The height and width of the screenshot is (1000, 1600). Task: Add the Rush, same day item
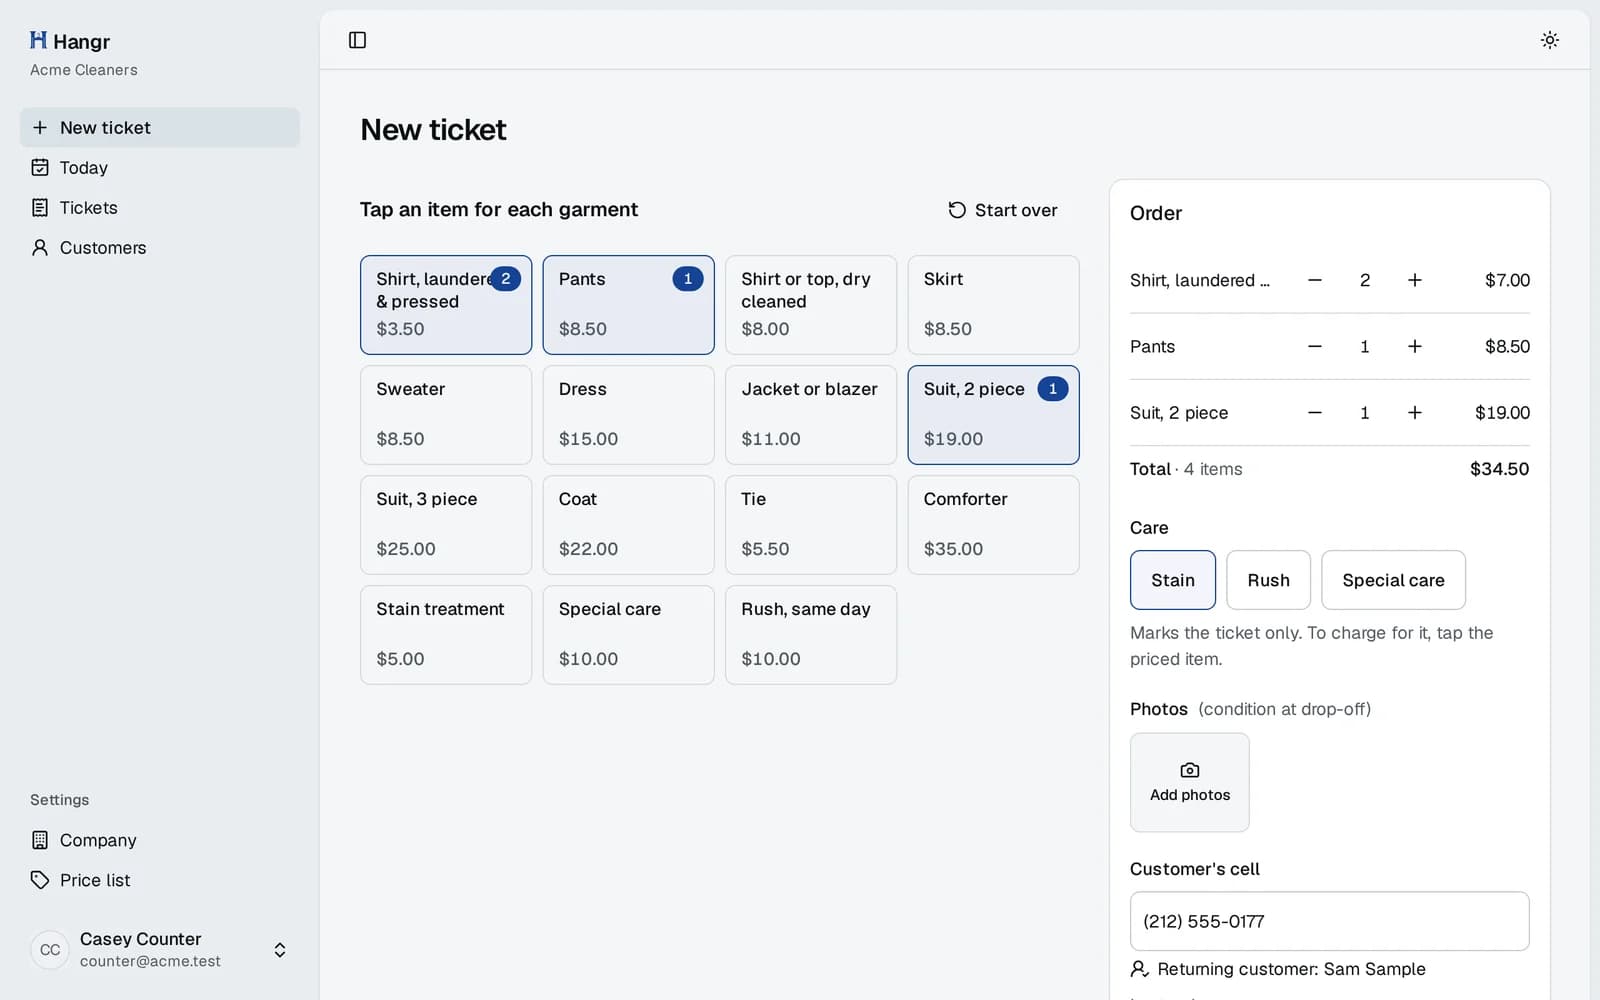coord(811,635)
